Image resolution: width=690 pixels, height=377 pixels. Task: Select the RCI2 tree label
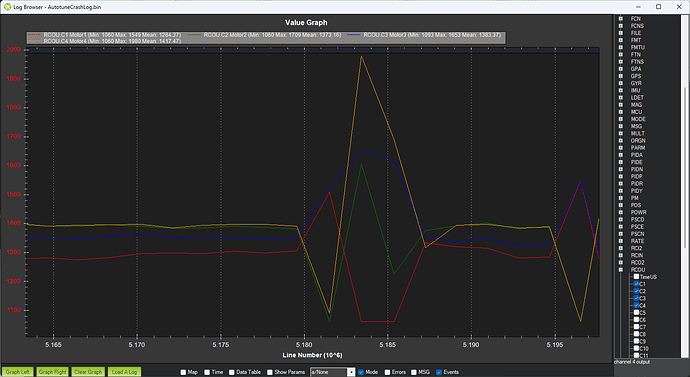click(x=636, y=248)
